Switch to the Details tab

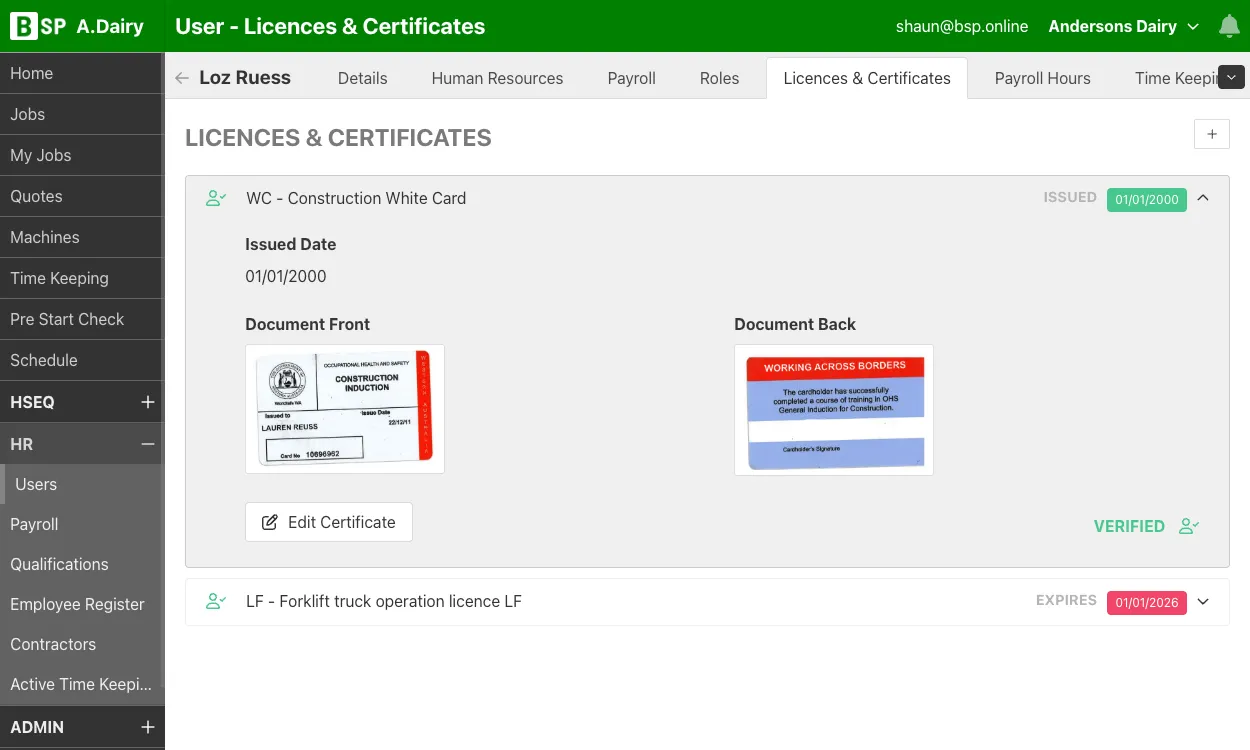(x=362, y=78)
